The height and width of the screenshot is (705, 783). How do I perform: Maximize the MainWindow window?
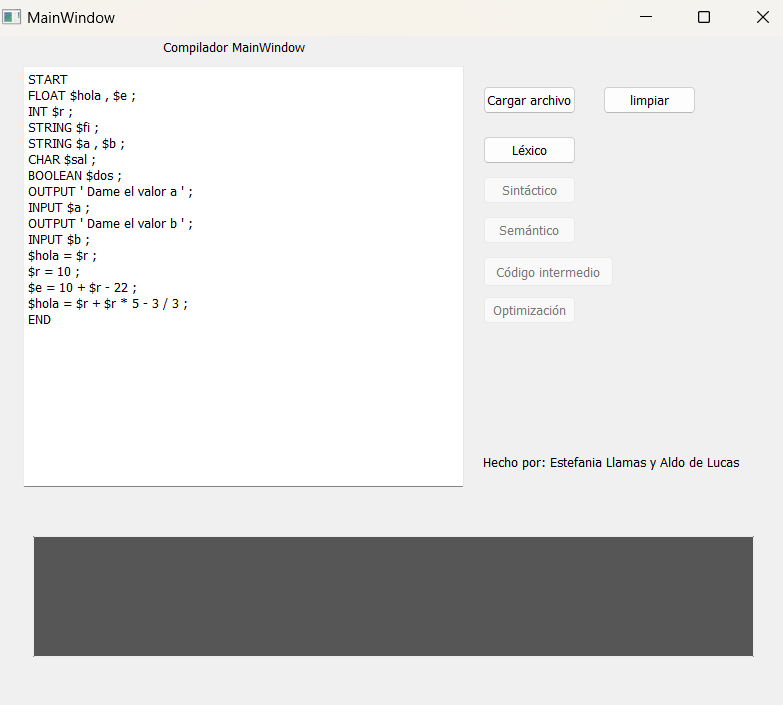pos(704,18)
